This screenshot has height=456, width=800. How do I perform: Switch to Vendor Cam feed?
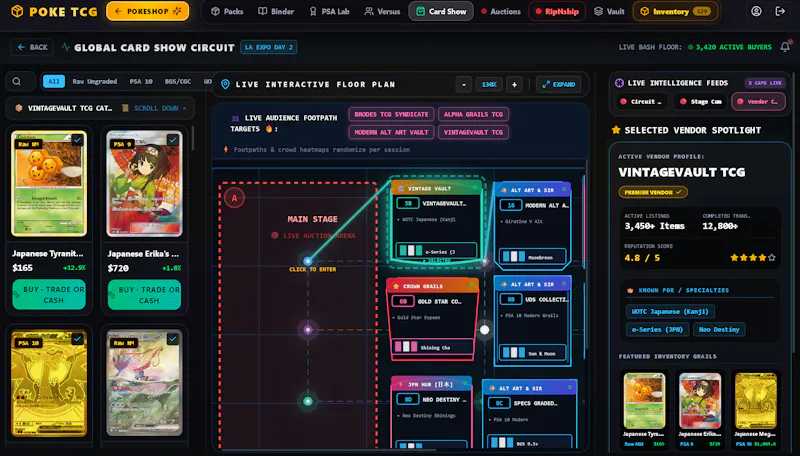click(758, 102)
